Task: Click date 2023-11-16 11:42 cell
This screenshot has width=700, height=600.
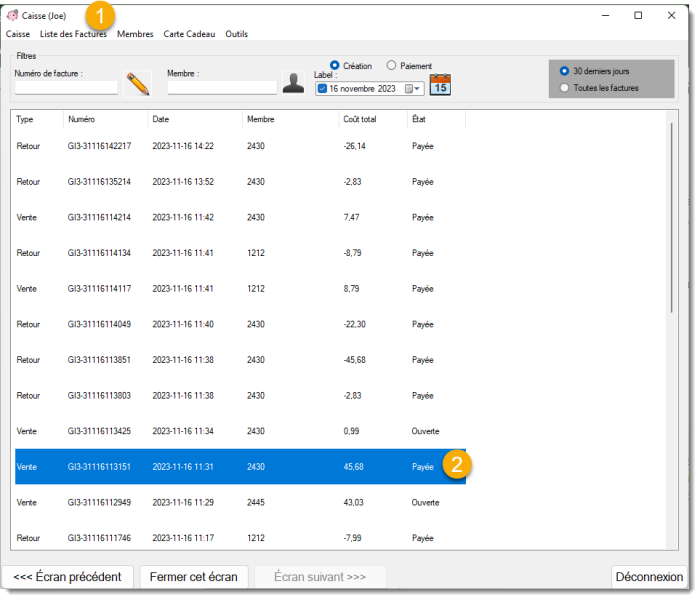Action: (x=183, y=217)
